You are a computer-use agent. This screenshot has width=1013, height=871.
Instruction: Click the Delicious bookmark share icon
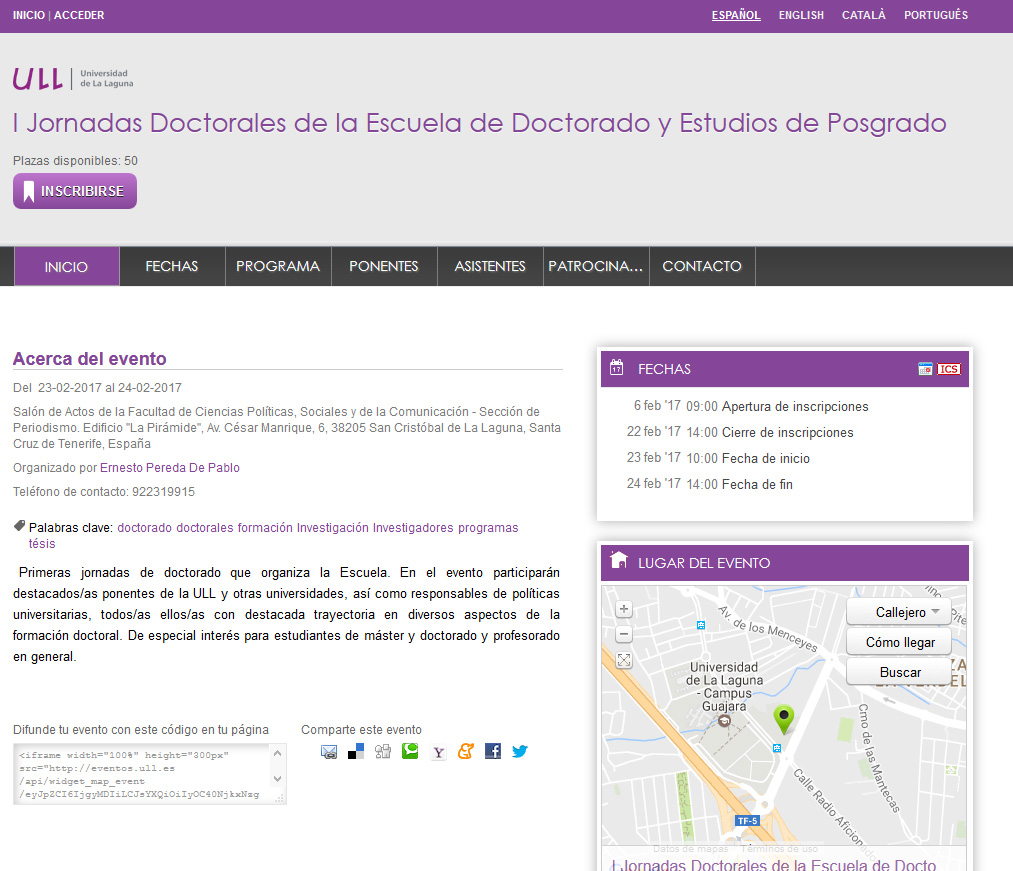pyautogui.click(x=356, y=752)
